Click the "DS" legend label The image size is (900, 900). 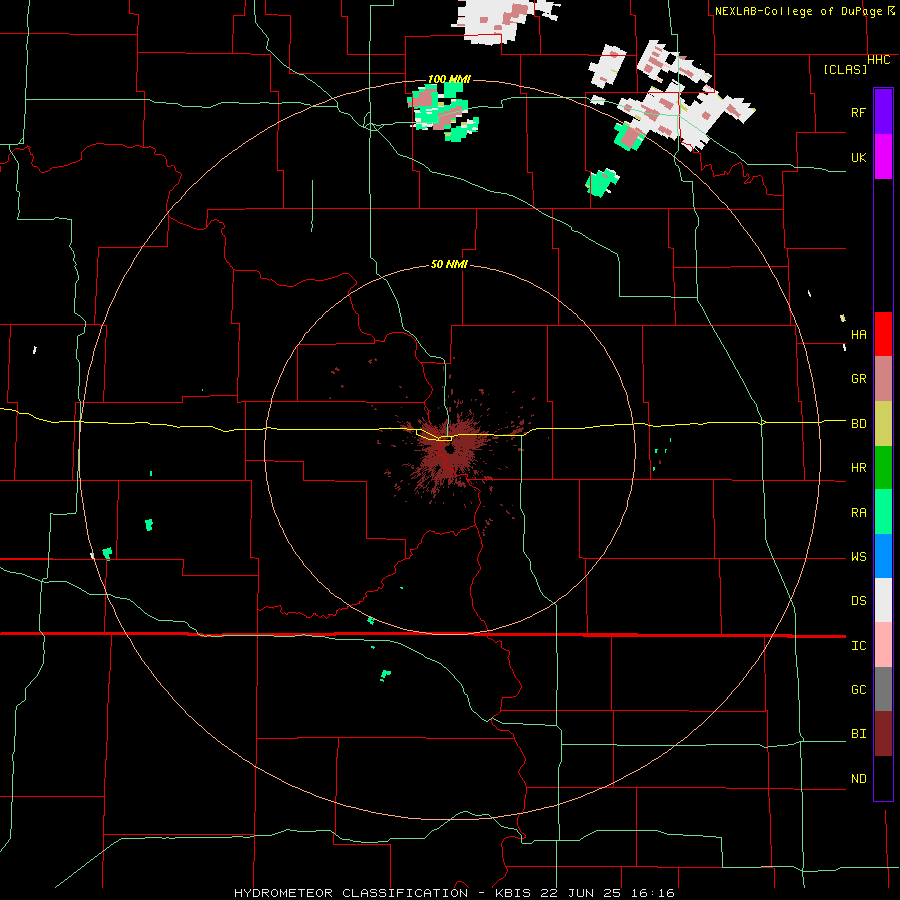858,601
